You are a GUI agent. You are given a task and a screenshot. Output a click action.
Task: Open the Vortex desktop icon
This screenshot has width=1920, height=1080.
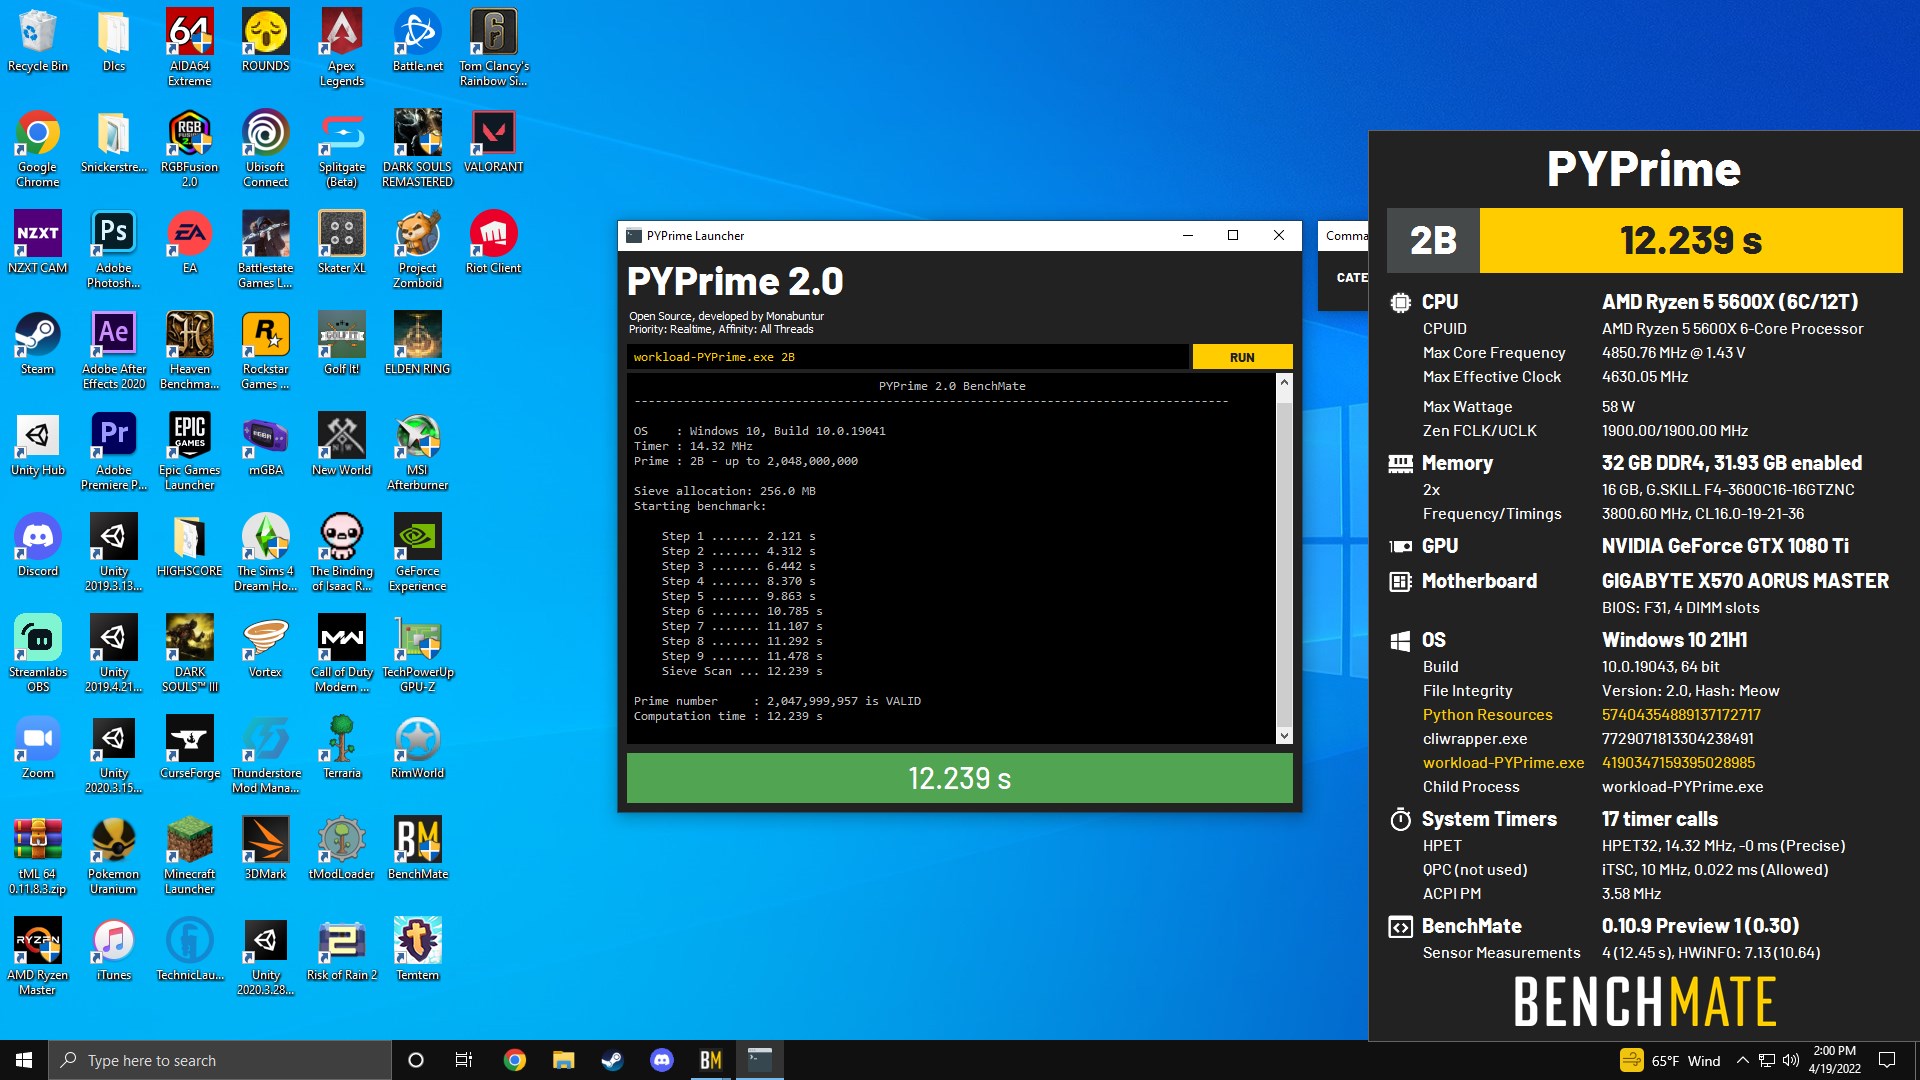(x=265, y=646)
